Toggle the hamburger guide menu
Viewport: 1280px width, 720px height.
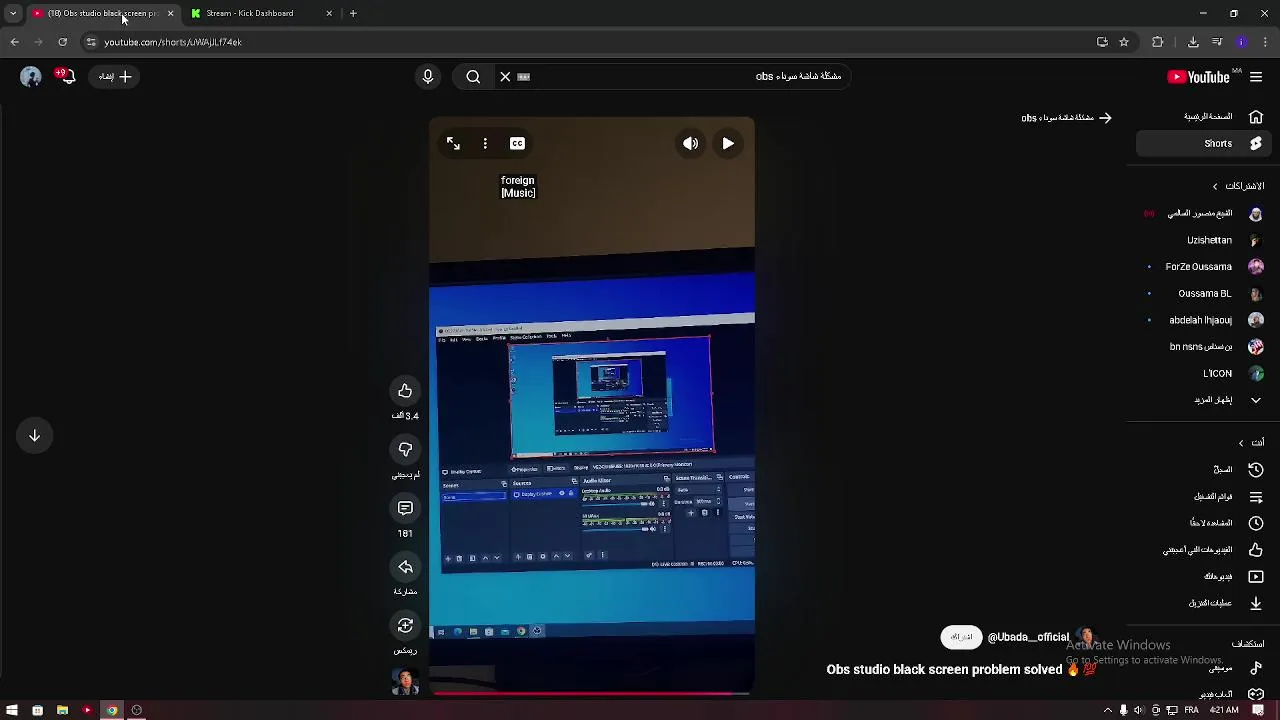coord(1256,77)
